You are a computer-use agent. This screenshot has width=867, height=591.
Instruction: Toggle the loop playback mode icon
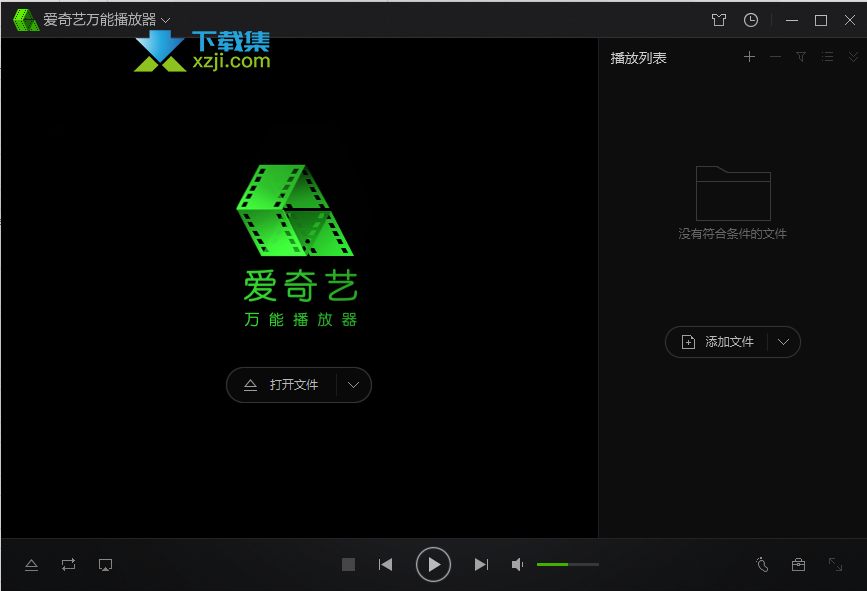click(x=69, y=564)
